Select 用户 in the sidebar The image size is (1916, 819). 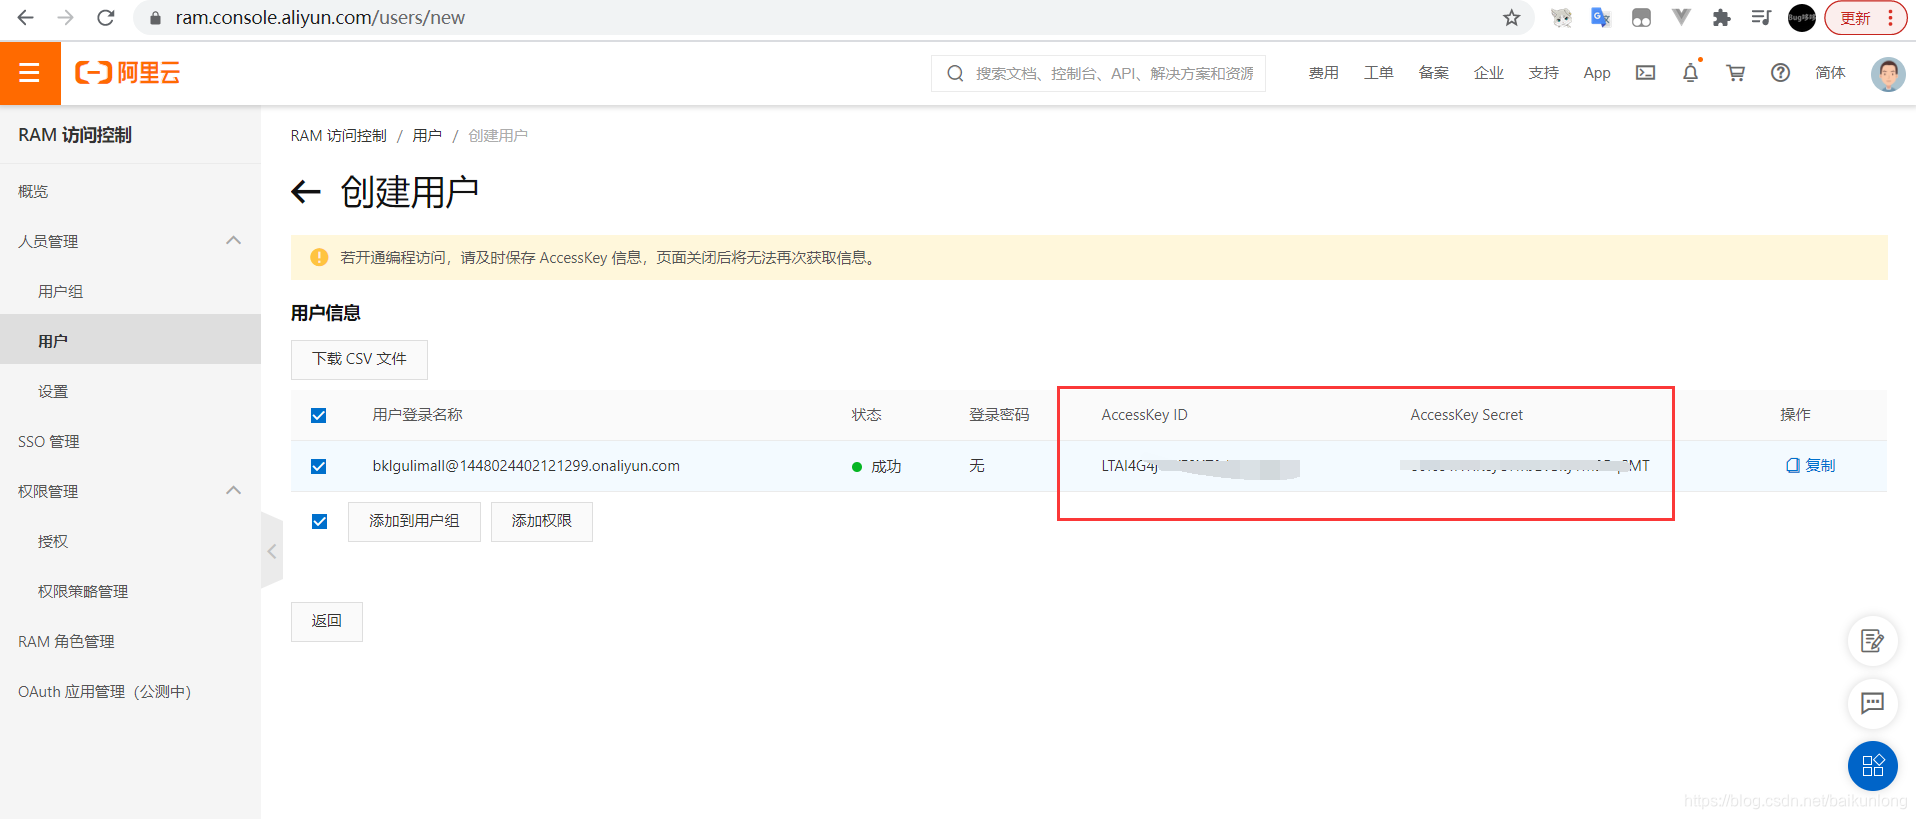pos(130,341)
